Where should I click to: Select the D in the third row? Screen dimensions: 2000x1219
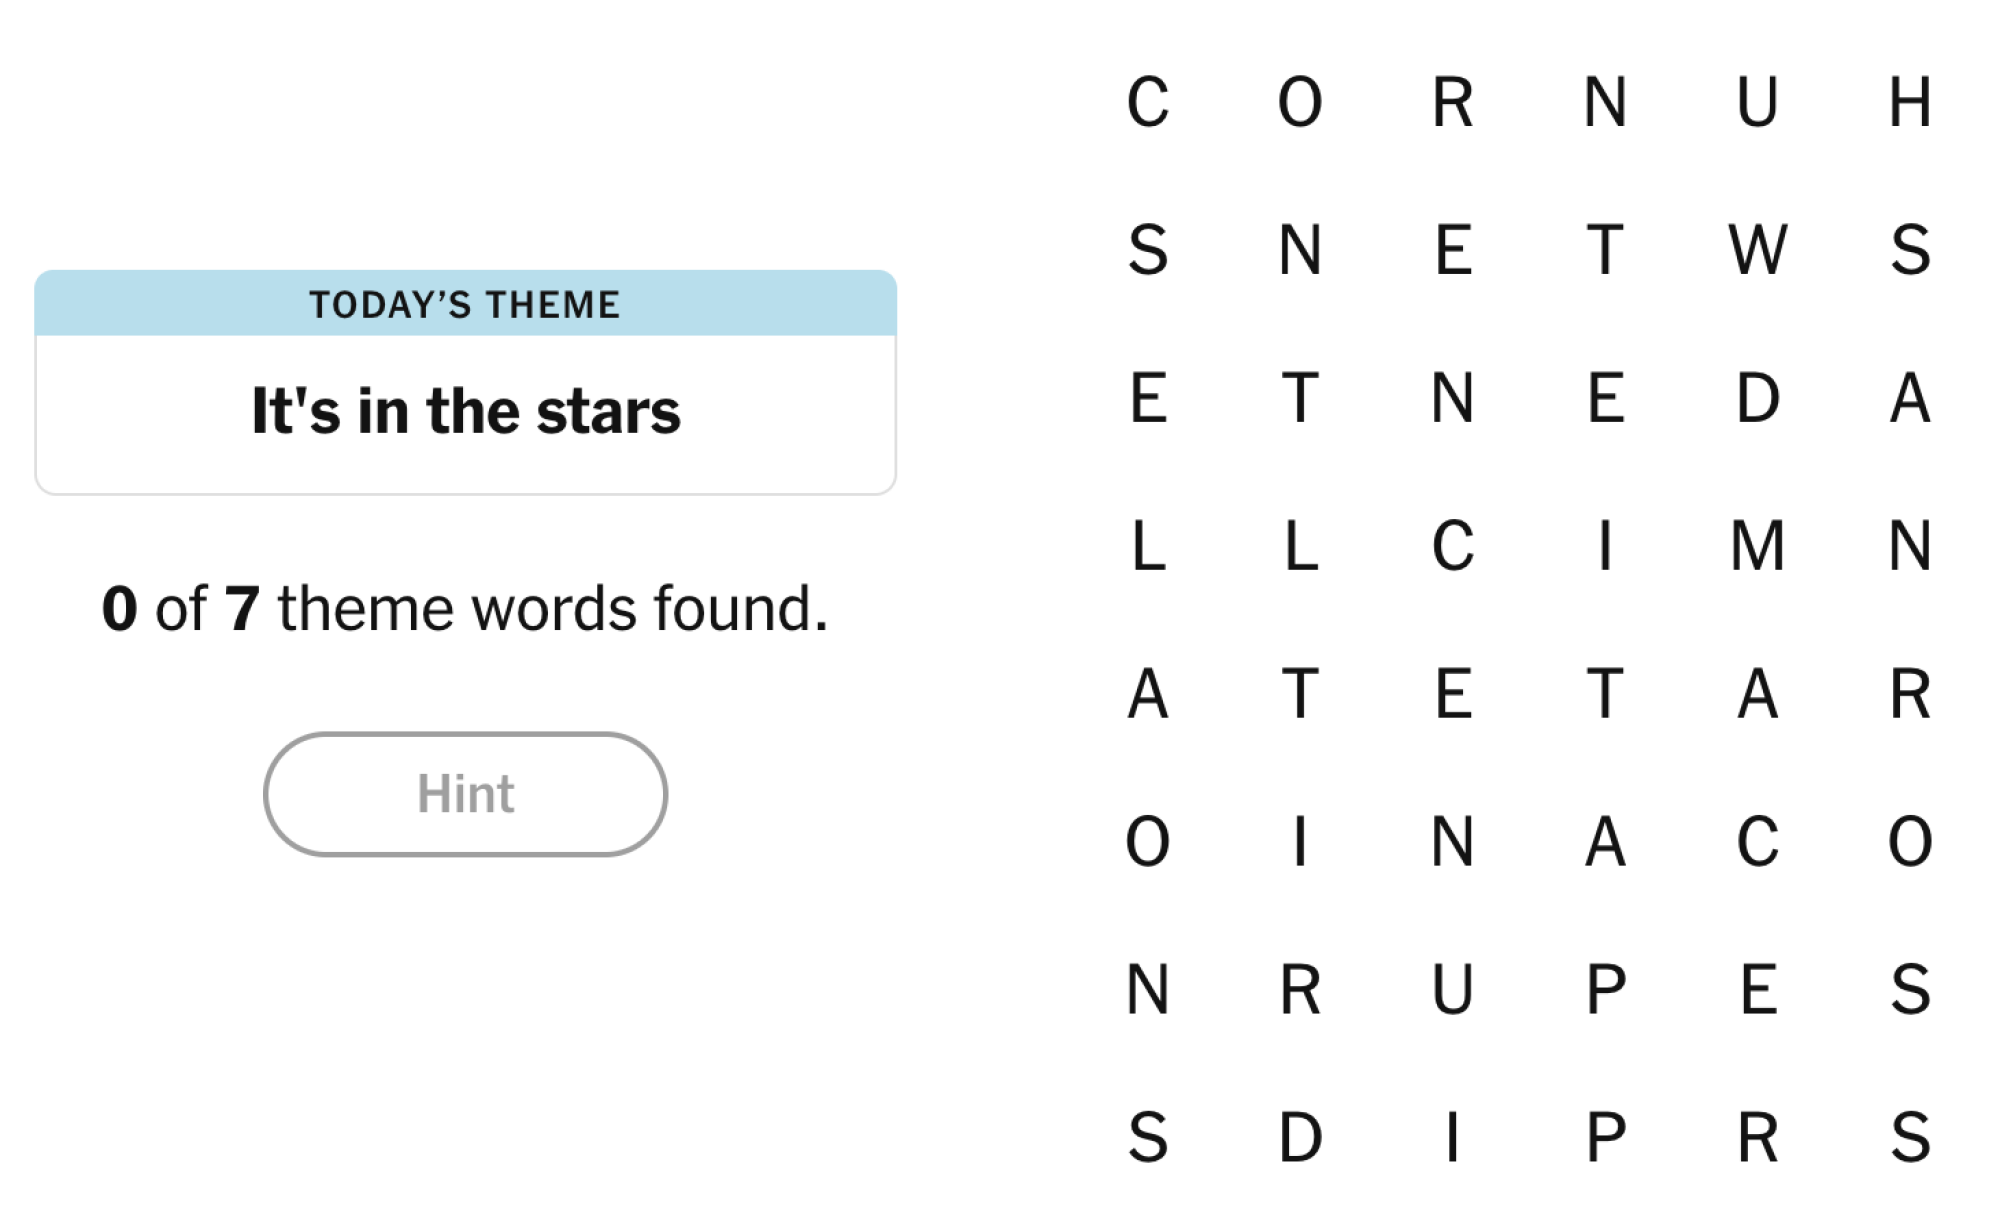[x=1760, y=398]
